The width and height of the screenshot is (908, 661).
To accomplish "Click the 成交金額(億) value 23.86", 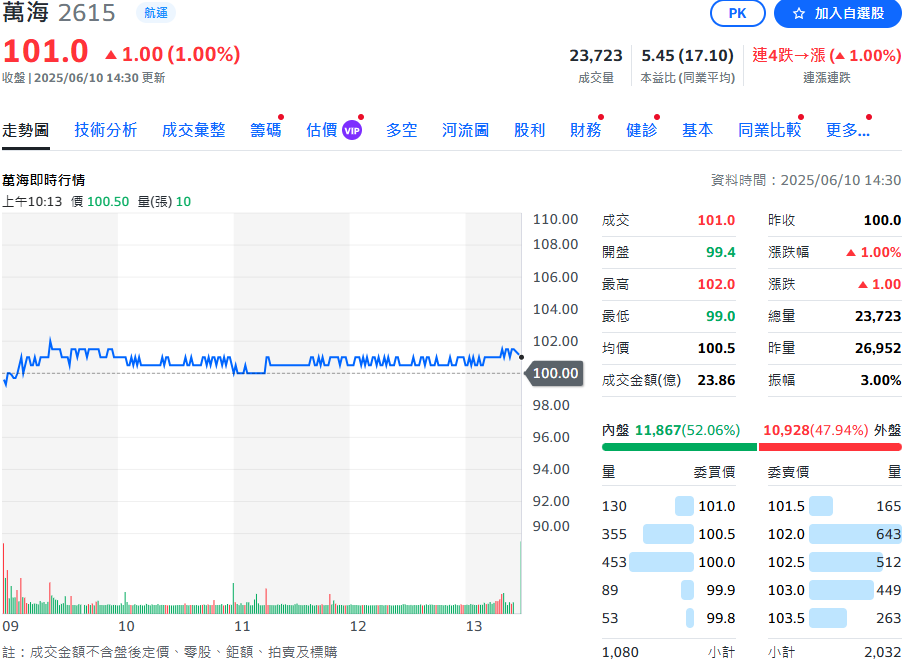I will [716, 380].
